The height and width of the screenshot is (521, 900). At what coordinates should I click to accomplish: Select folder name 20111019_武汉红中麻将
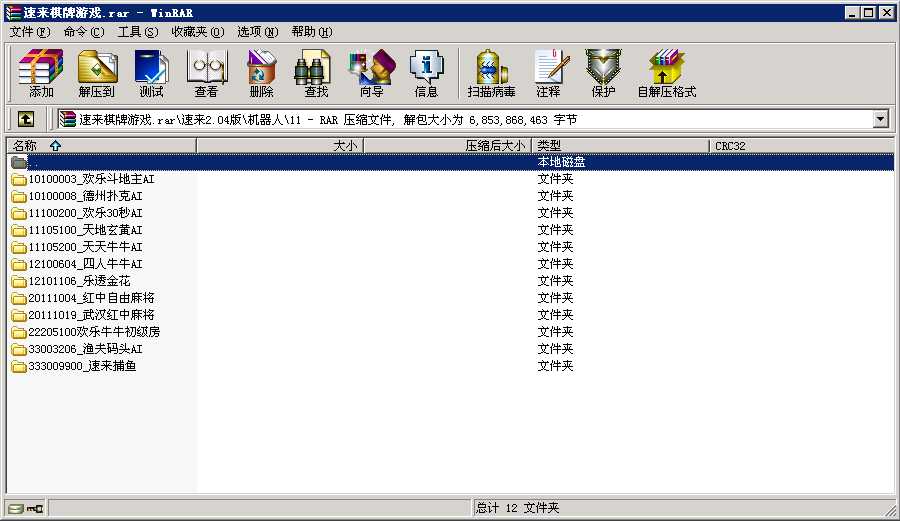click(91, 315)
